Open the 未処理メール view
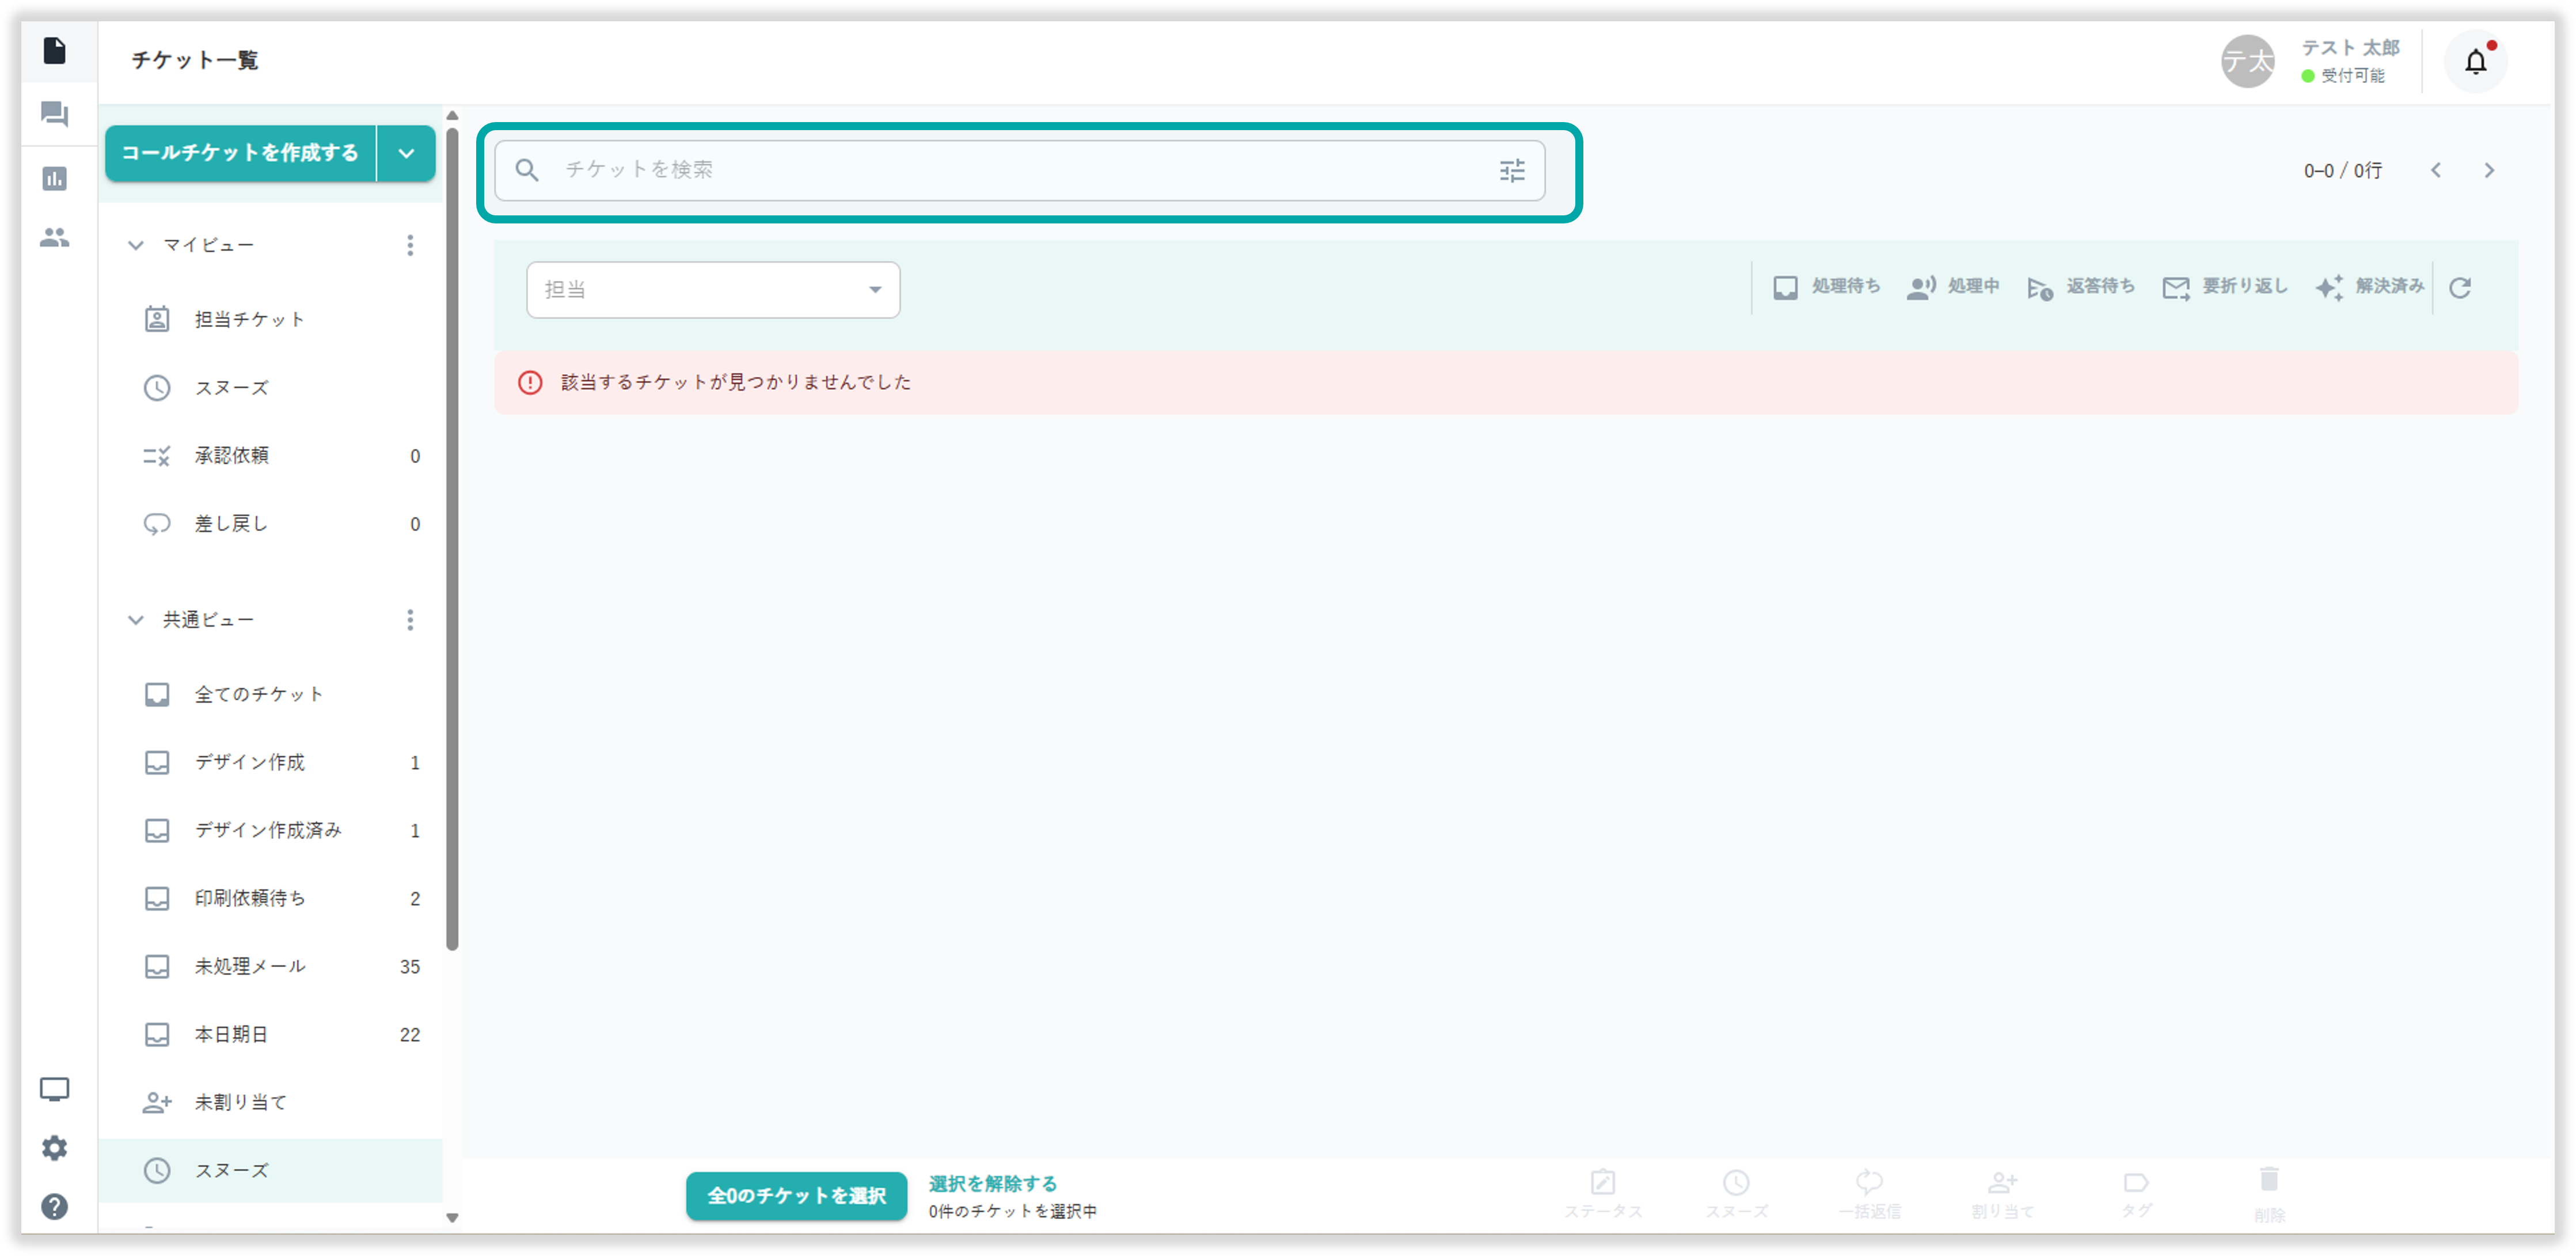The image size is (2576, 1256). 250,966
